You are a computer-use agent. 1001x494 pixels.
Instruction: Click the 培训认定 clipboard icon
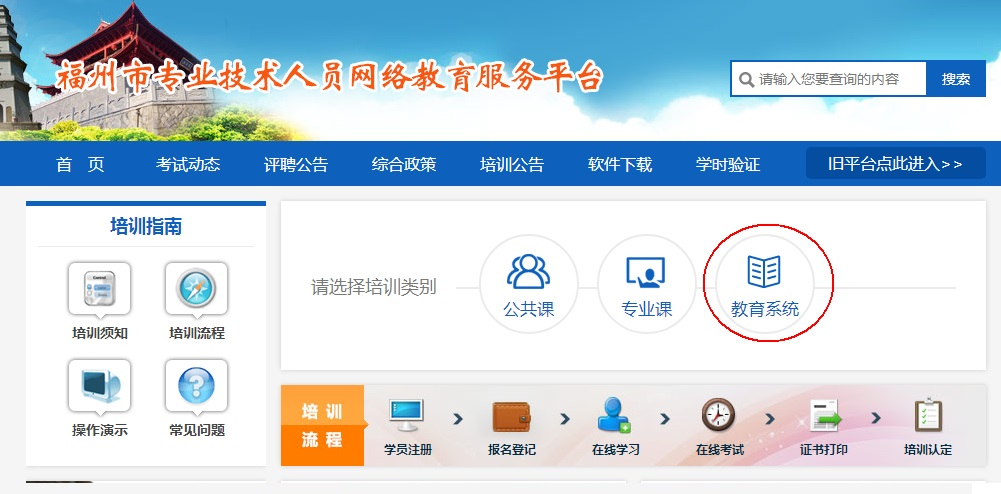pyautogui.click(x=928, y=415)
